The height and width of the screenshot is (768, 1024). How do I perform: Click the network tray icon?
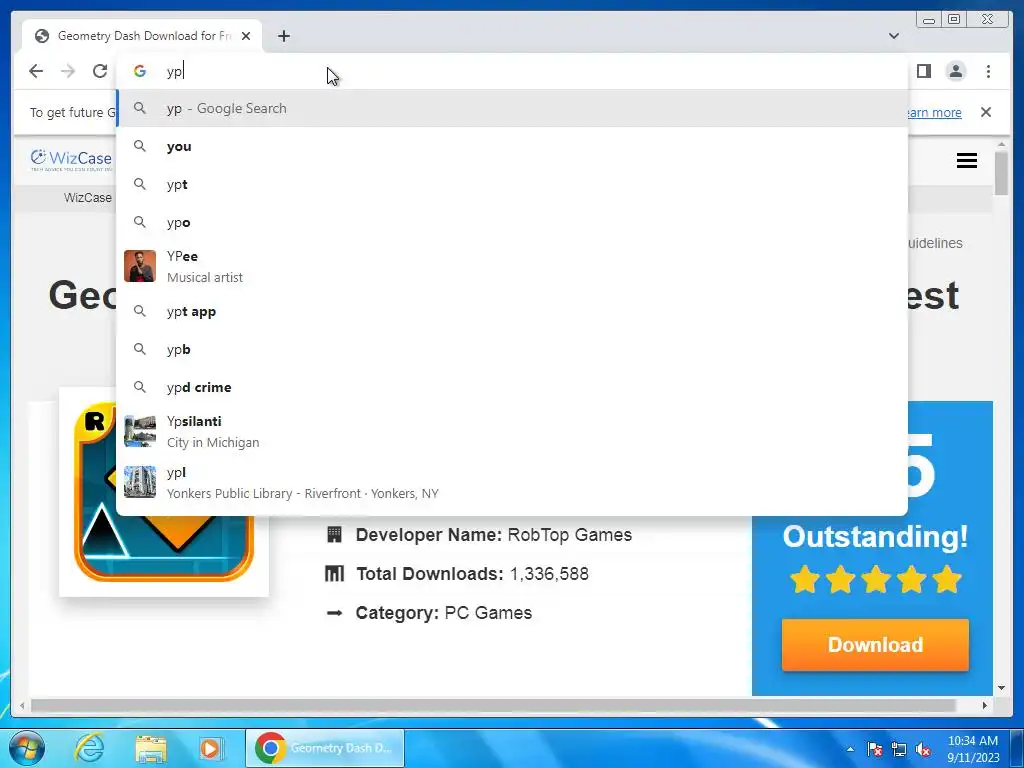(899, 749)
